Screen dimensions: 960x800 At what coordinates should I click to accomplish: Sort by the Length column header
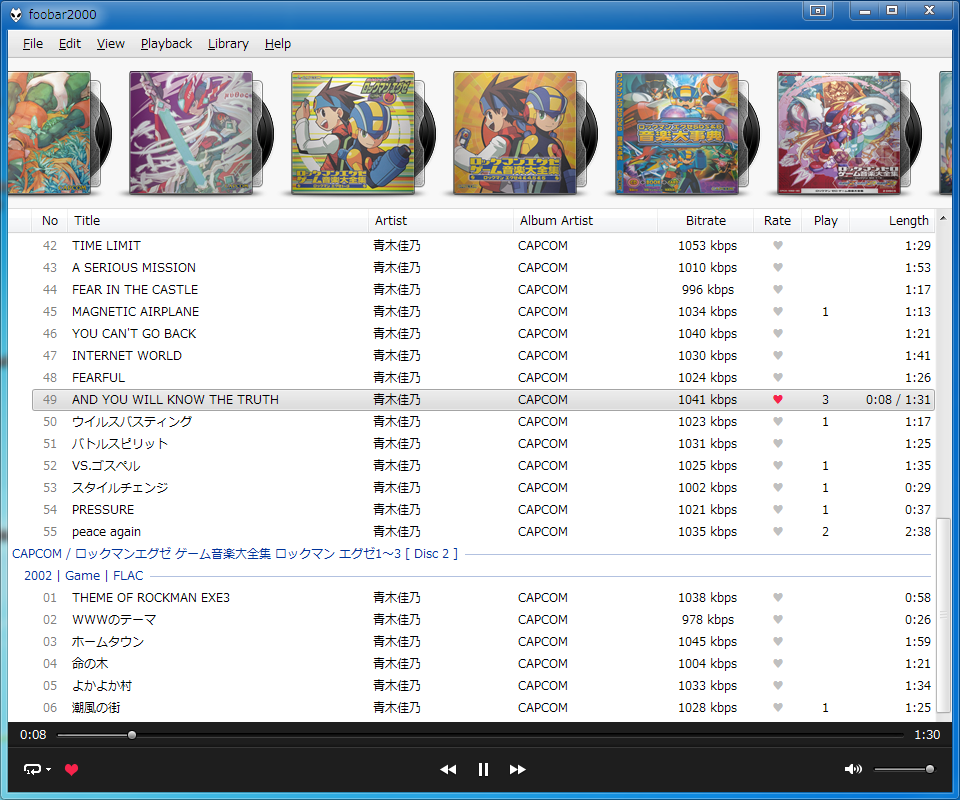(892, 221)
